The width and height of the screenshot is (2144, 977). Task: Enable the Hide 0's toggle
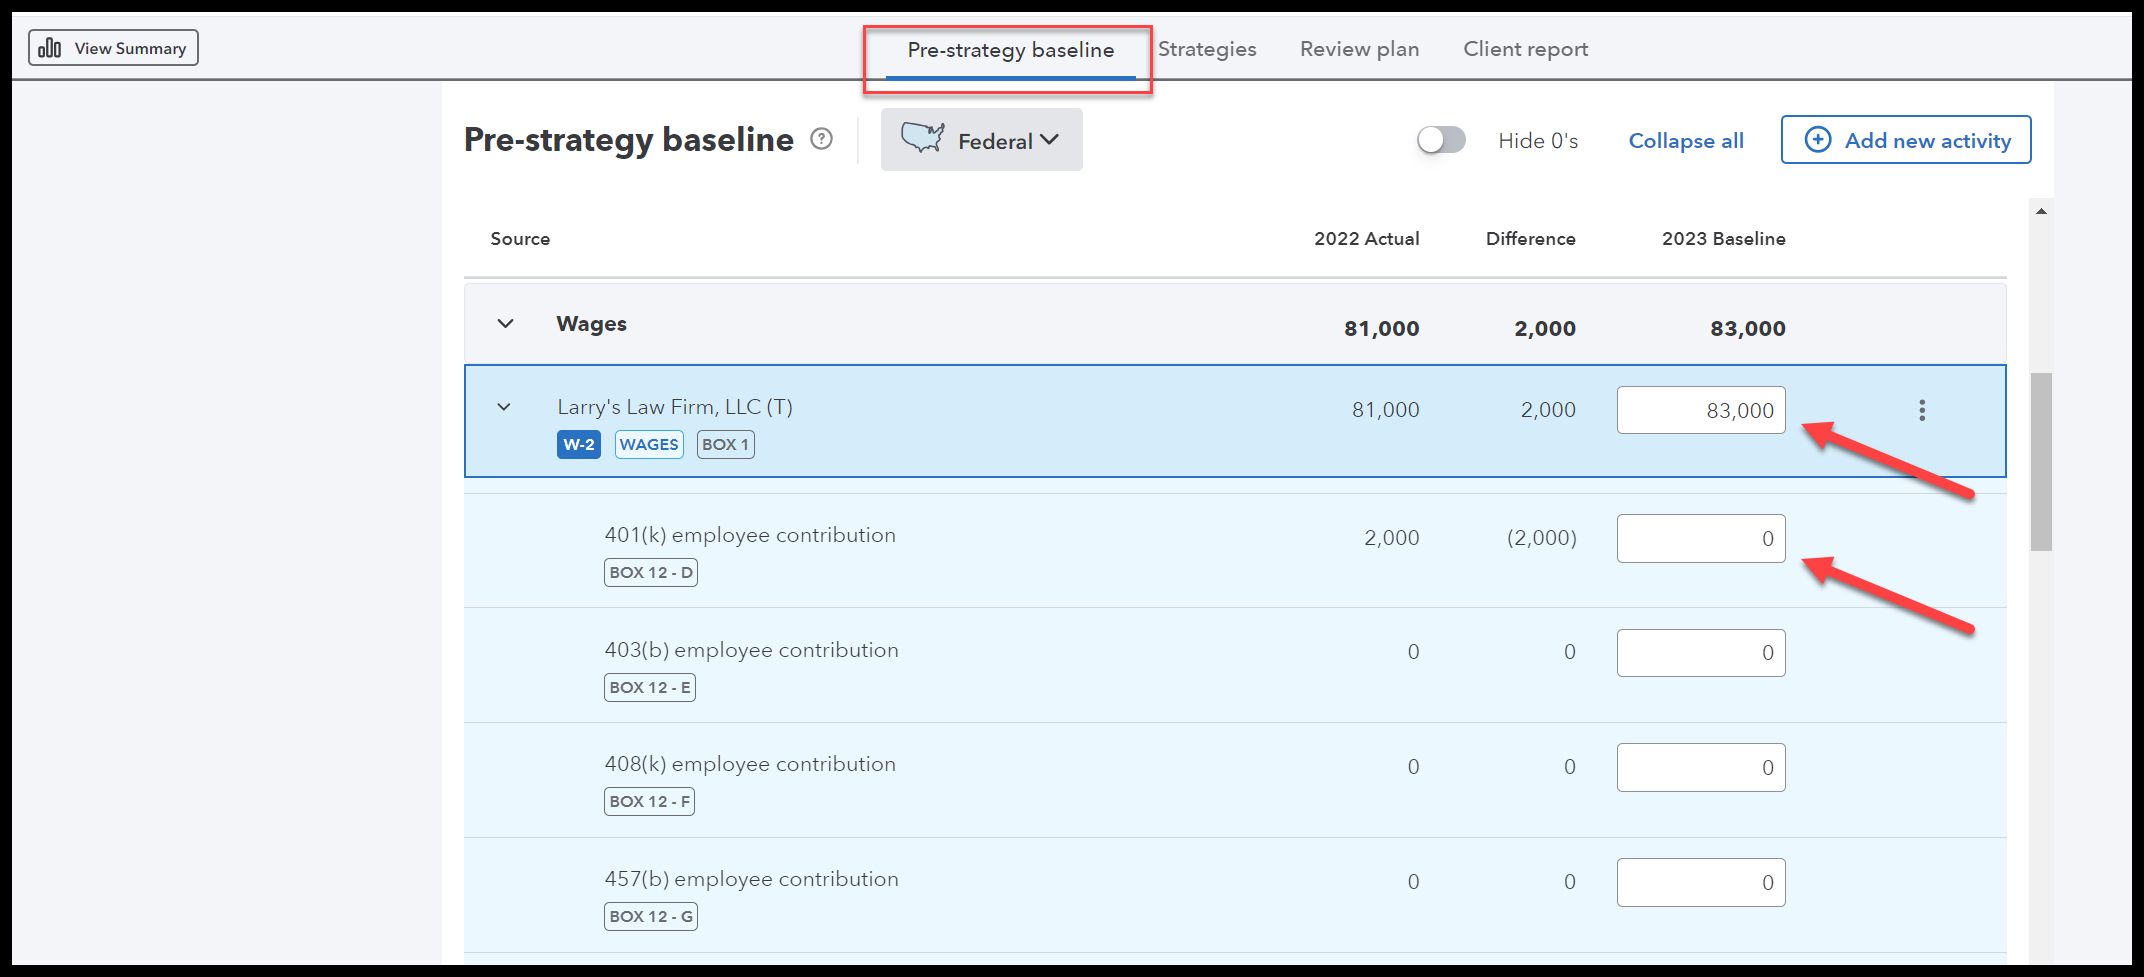(1440, 140)
